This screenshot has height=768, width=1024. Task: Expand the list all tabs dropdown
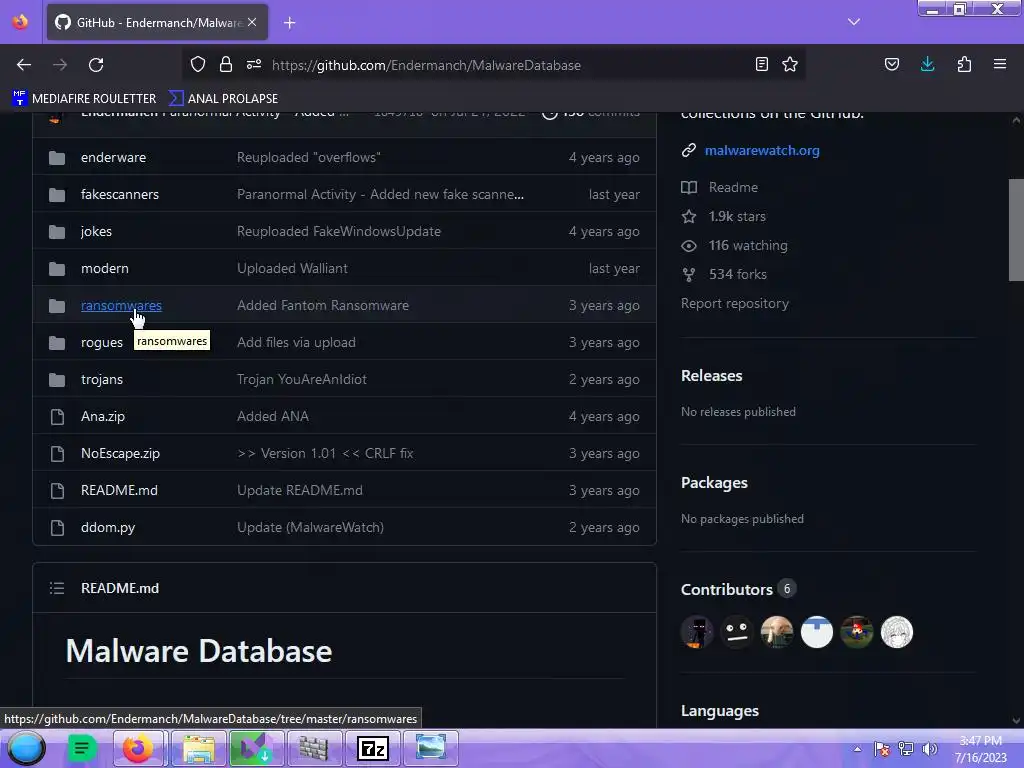854,22
